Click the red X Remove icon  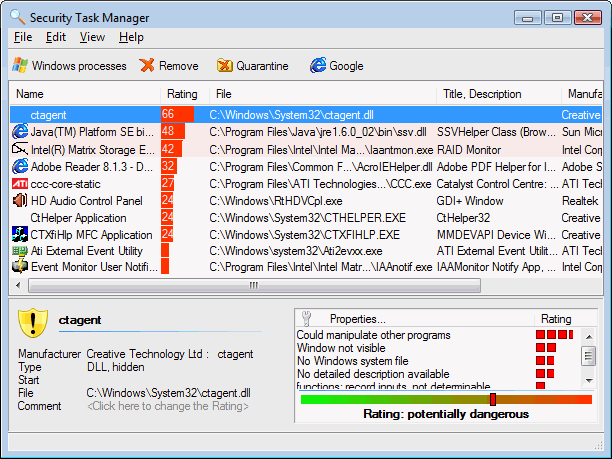pos(147,66)
